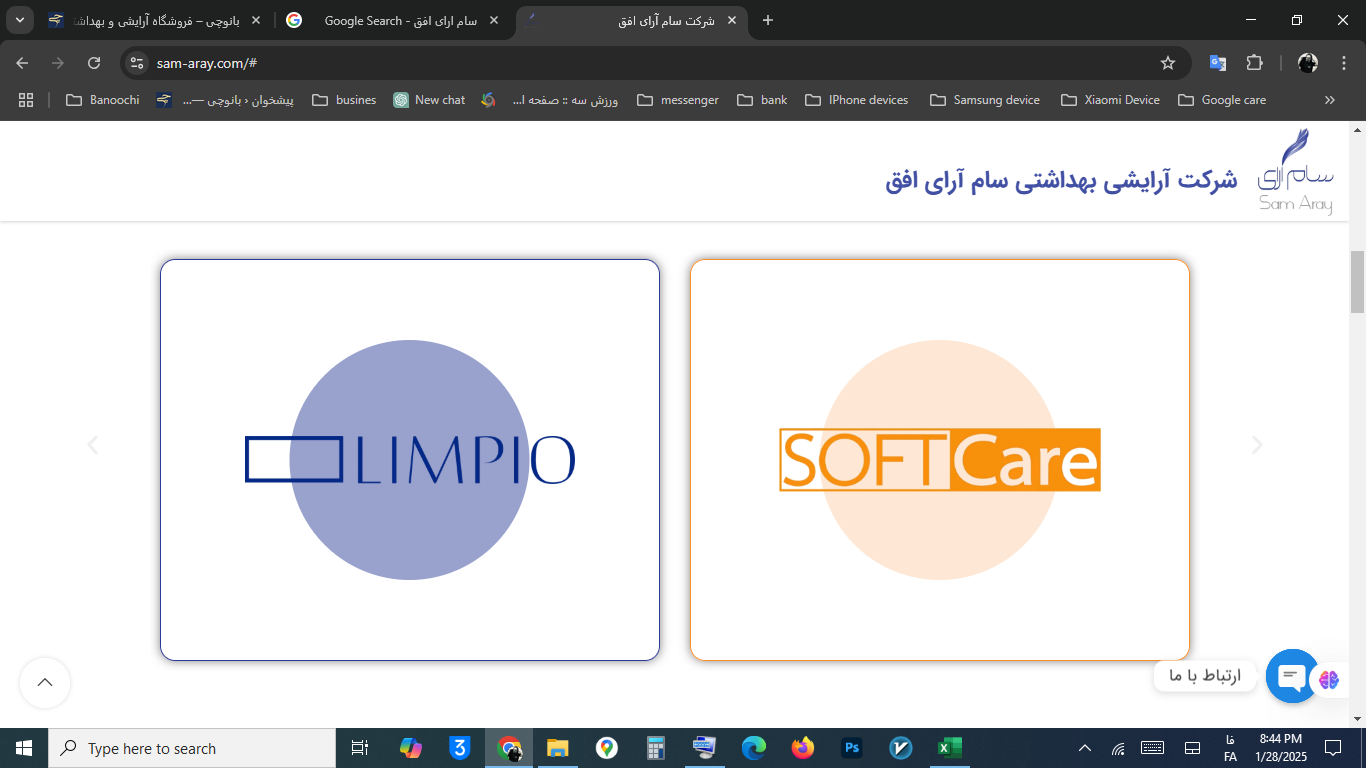This screenshot has width=1366, height=768.
Task: Click the ارتباط با ما label
Action: tap(1205, 676)
